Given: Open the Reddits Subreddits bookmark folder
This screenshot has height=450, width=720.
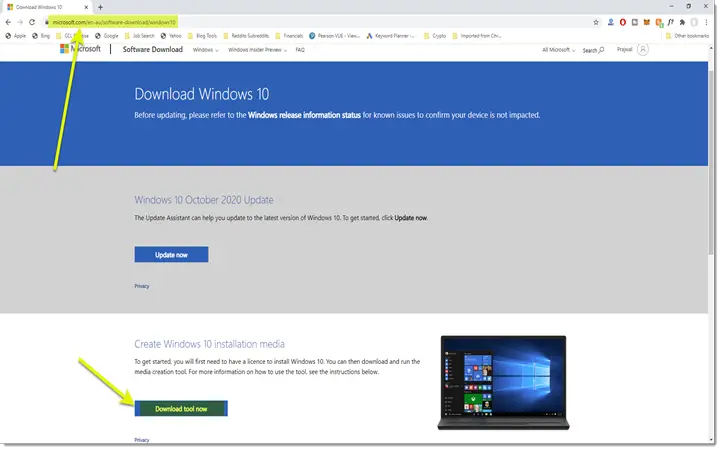Looking at the screenshot, I should [246, 35].
